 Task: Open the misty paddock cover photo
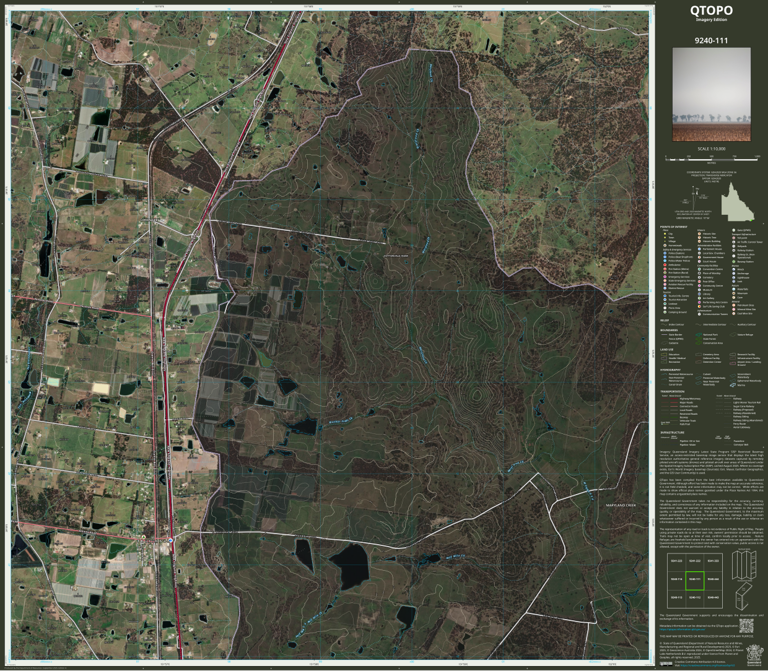pos(711,94)
